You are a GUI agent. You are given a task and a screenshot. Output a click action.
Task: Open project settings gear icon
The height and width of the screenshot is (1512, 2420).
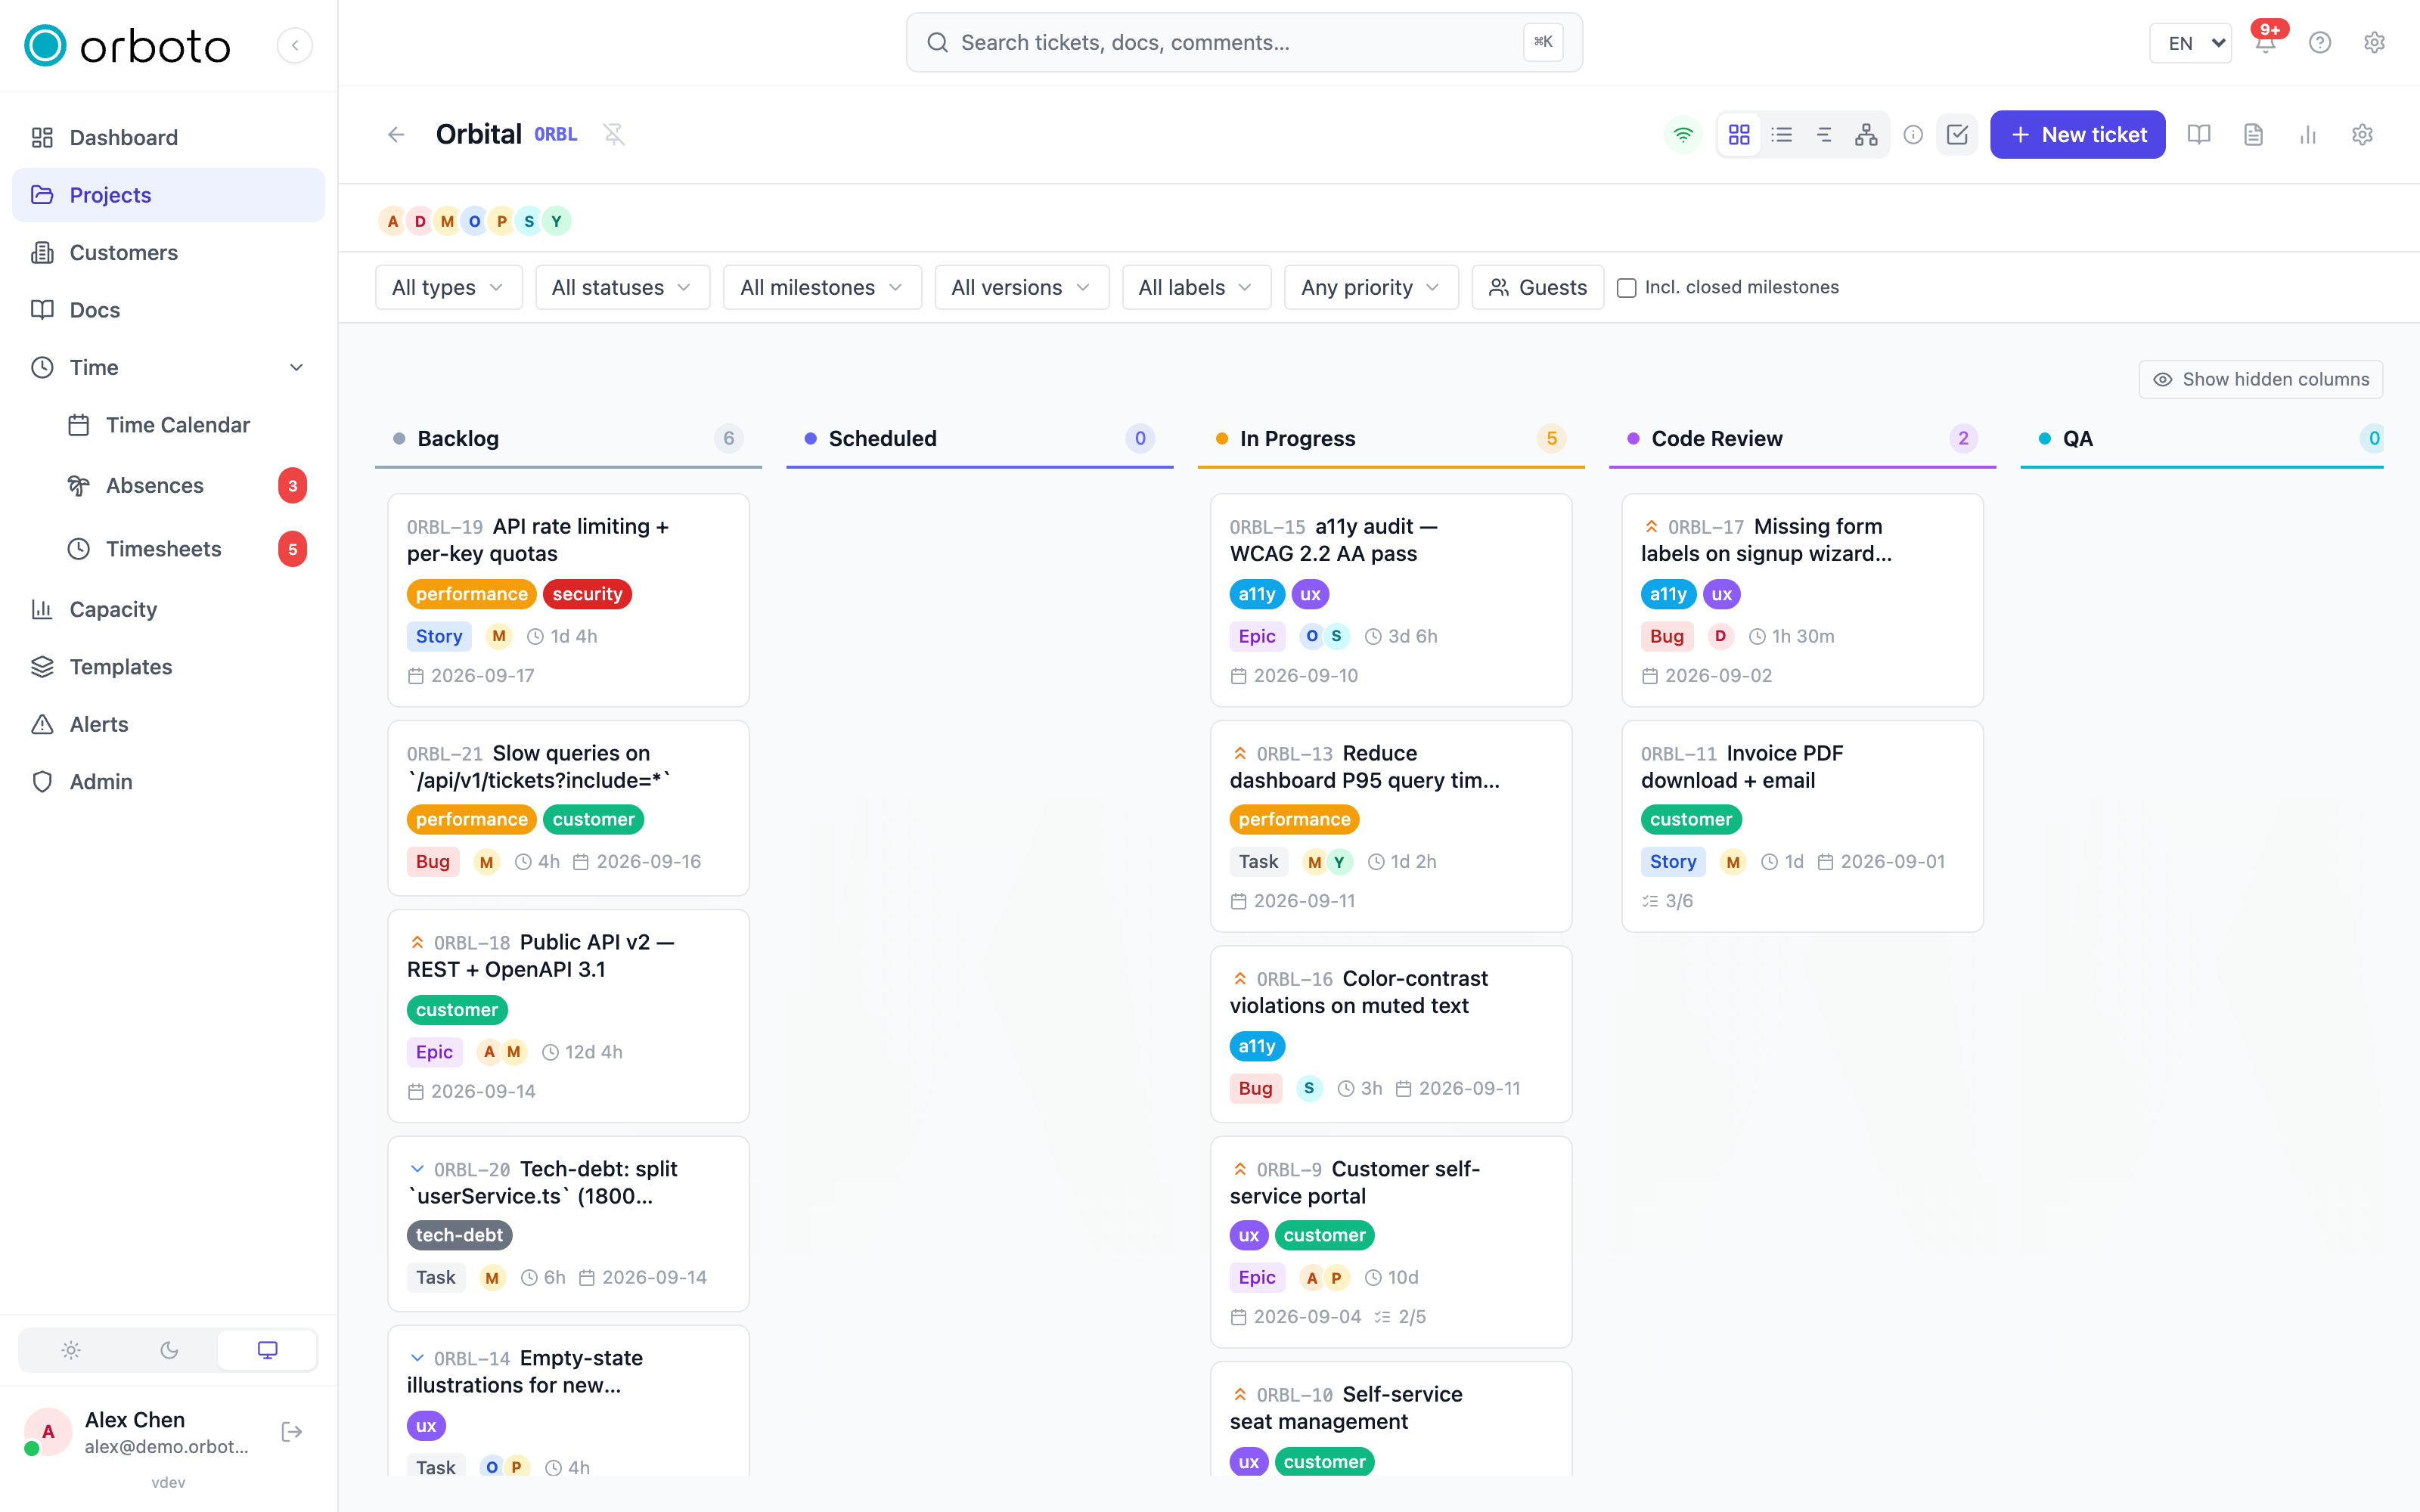[x=2362, y=134]
